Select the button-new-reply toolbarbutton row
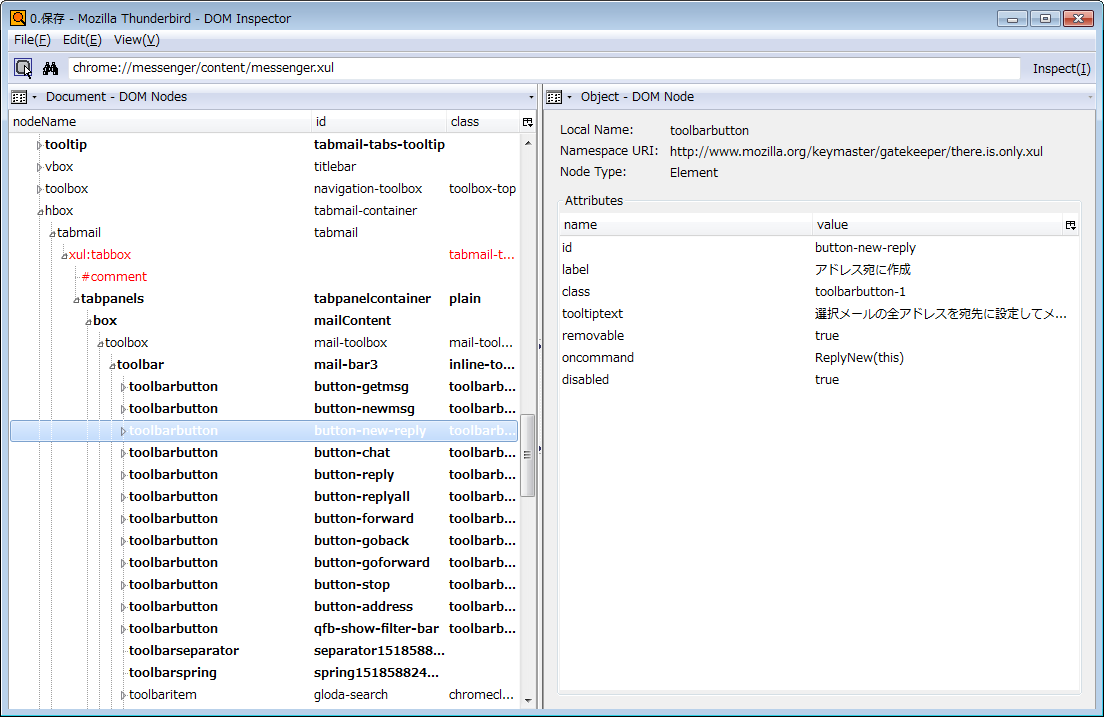Screen dimensions: 1104x717 (x=265, y=430)
